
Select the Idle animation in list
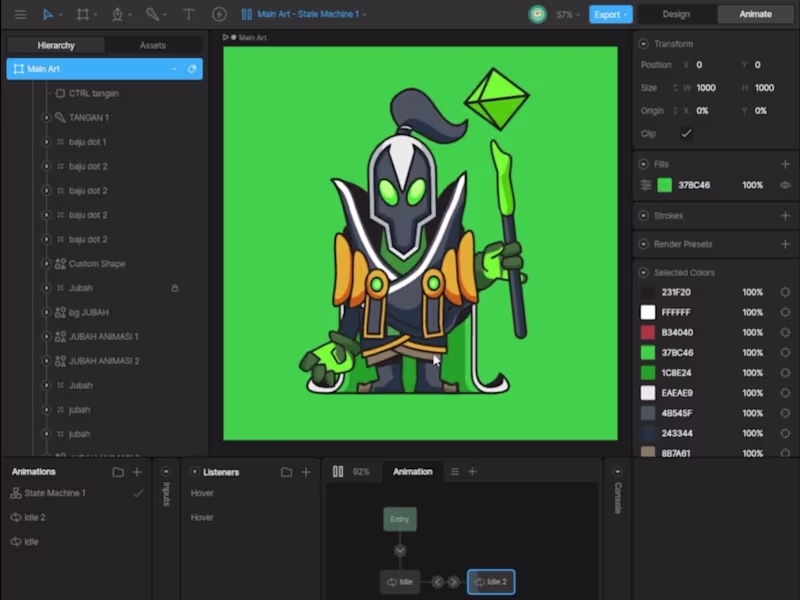(x=32, y=542)
